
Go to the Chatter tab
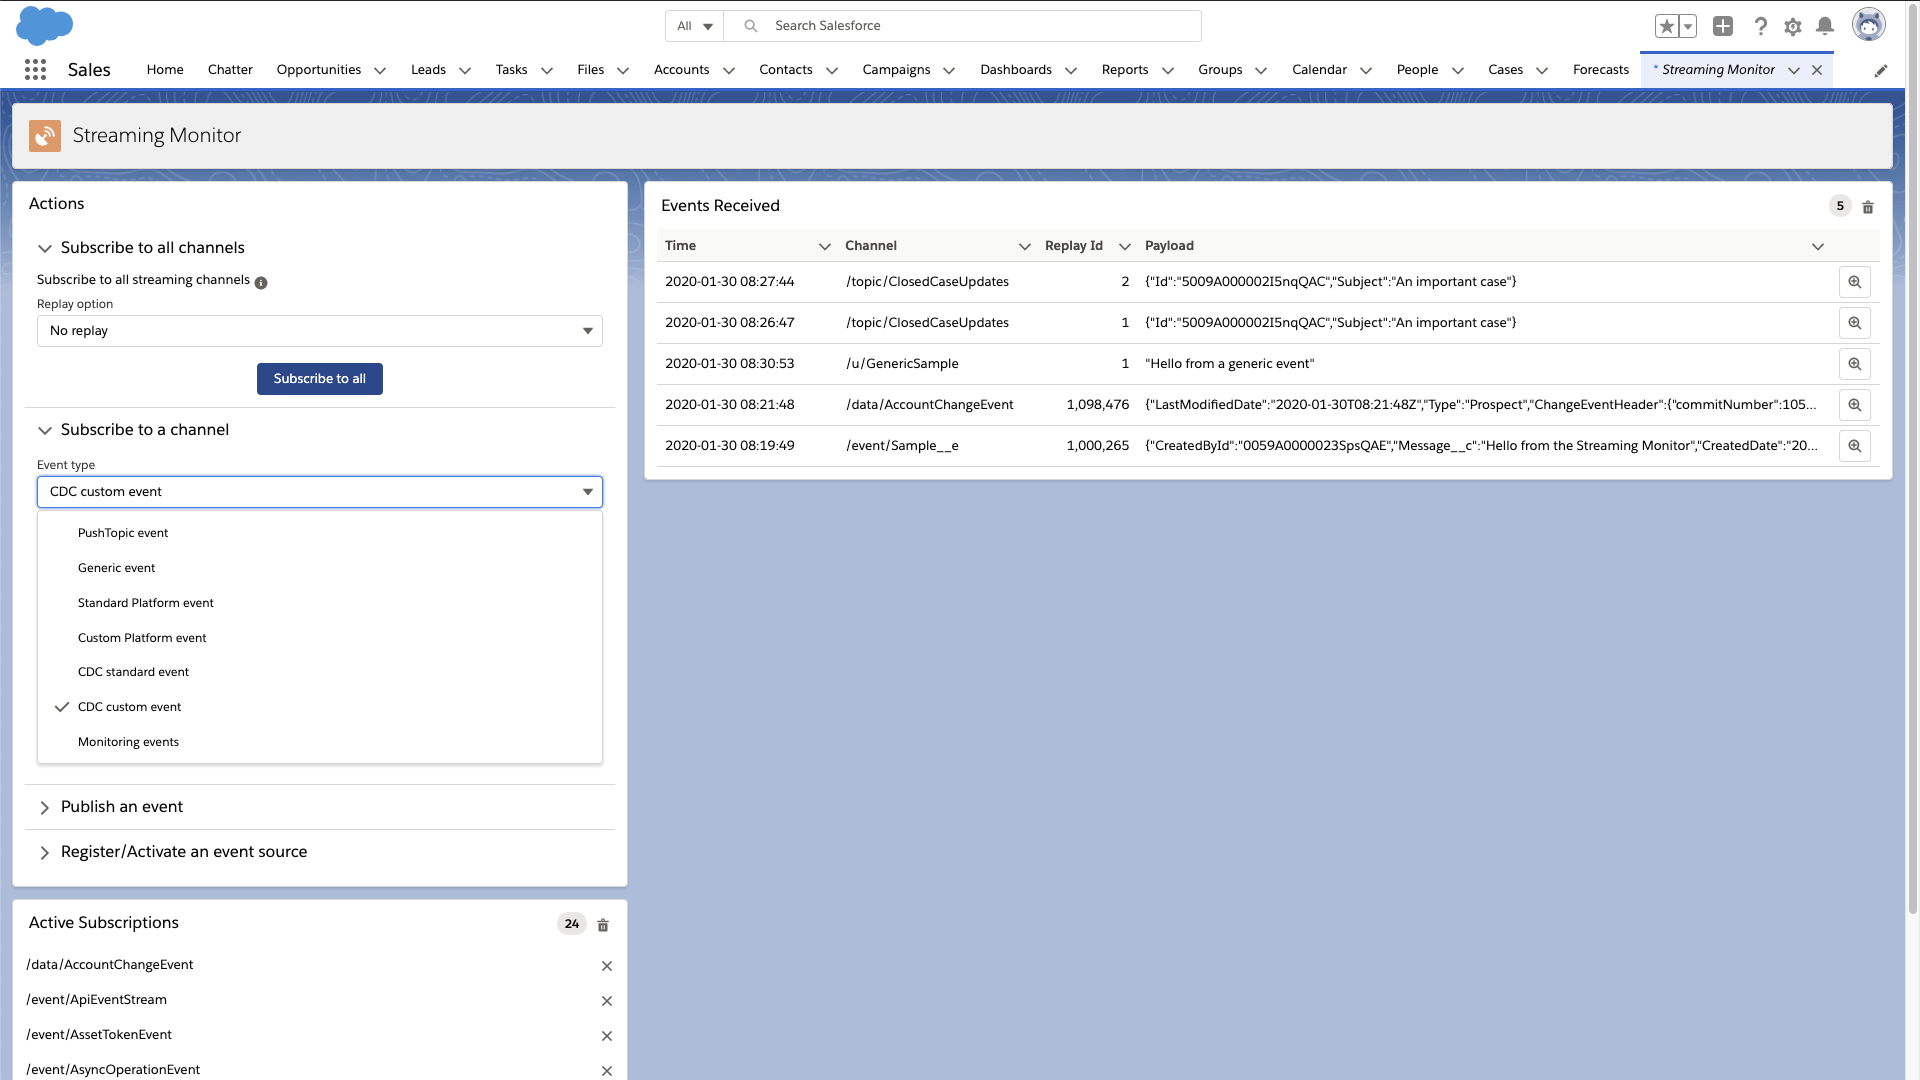coord(230,70)
